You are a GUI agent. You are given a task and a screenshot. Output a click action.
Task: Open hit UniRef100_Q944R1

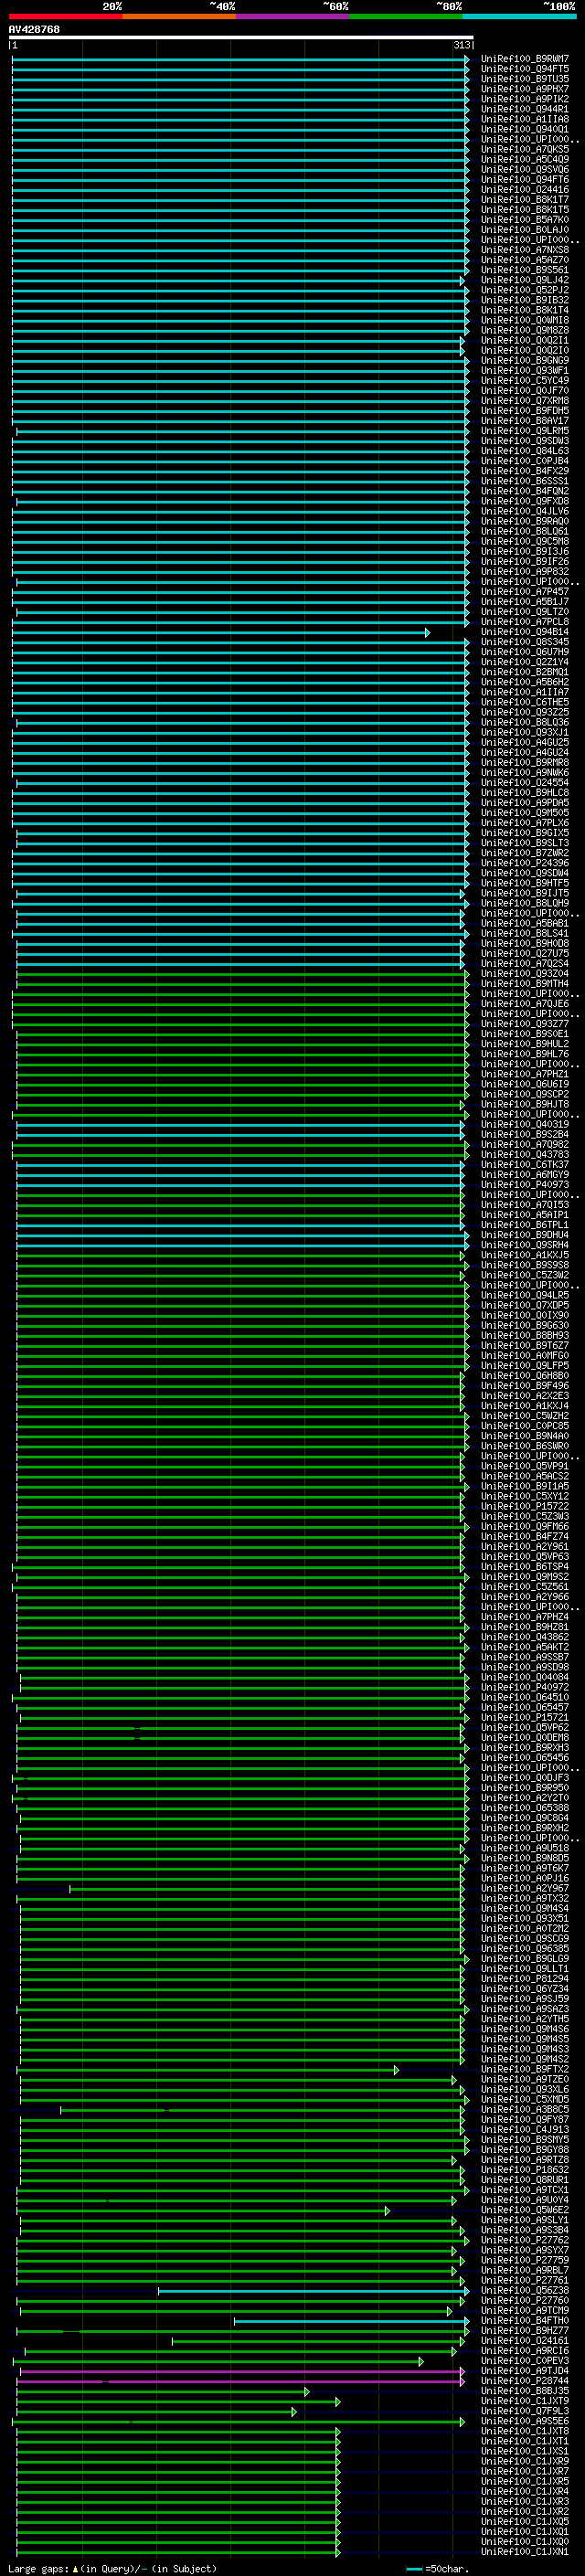click(x=525, y=109)
